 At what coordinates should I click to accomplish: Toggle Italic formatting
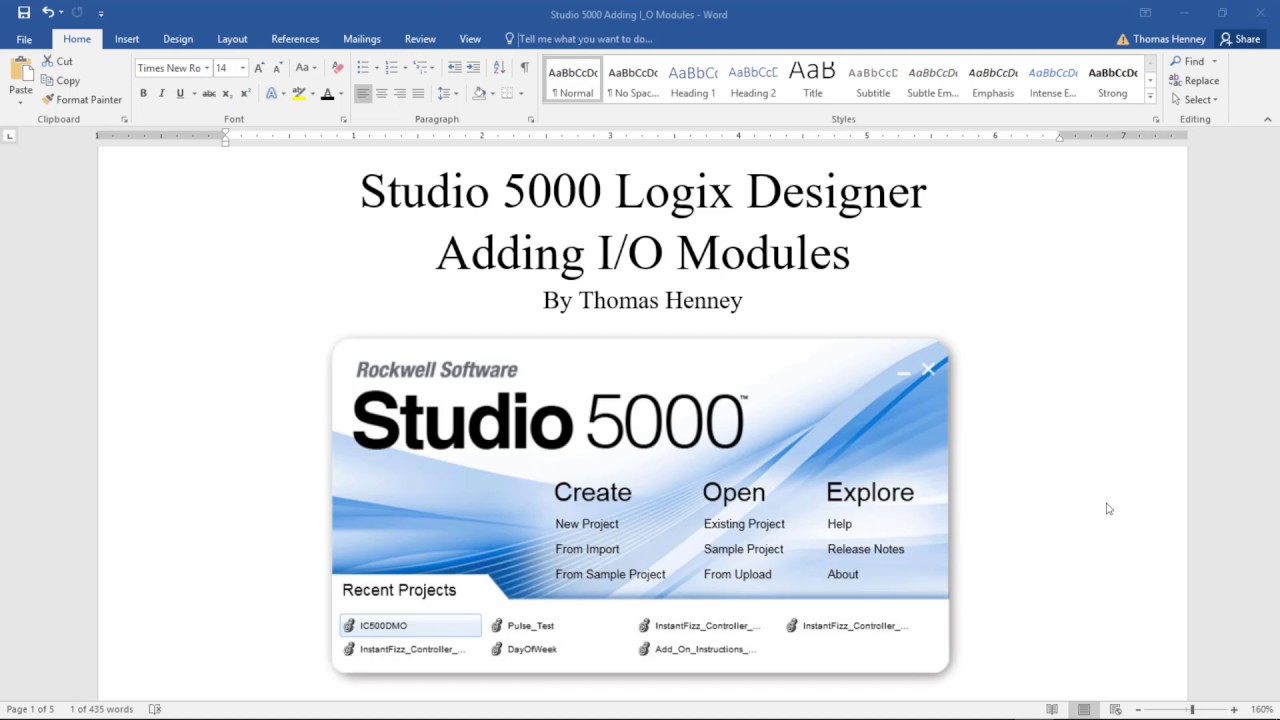click(x=162, y=93)
